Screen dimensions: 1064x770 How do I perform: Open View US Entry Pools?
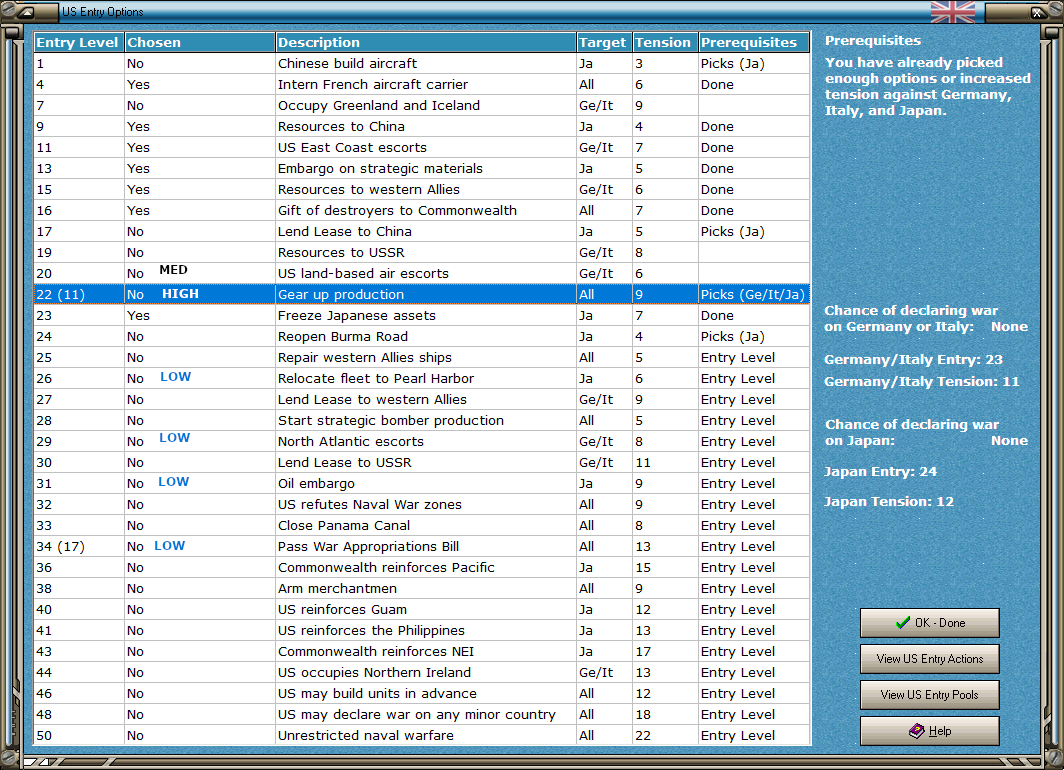[x=929, y=695]
